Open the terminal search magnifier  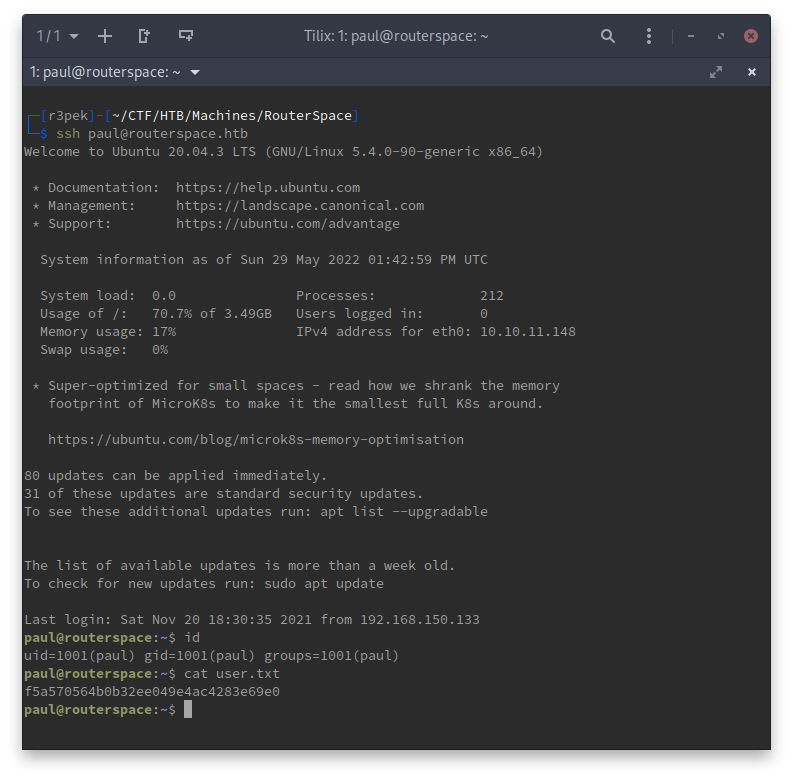pyautogui.click(x=608, y=36)
